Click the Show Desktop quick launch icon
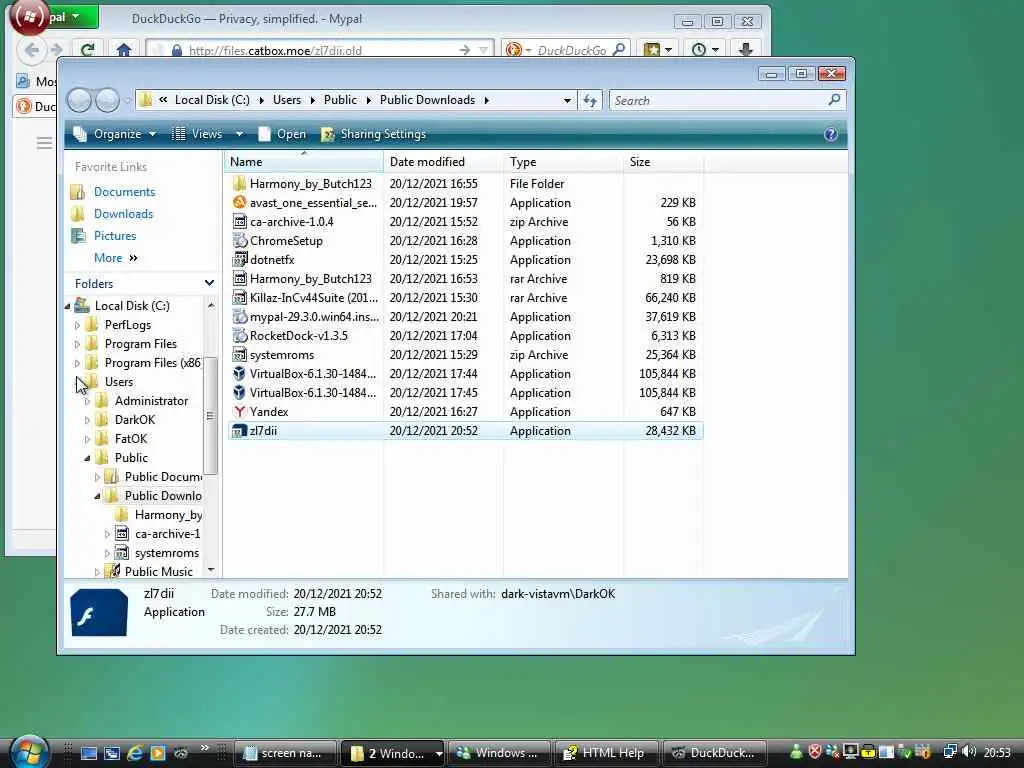Screen dimensions: 1024x768 [89, 753]
